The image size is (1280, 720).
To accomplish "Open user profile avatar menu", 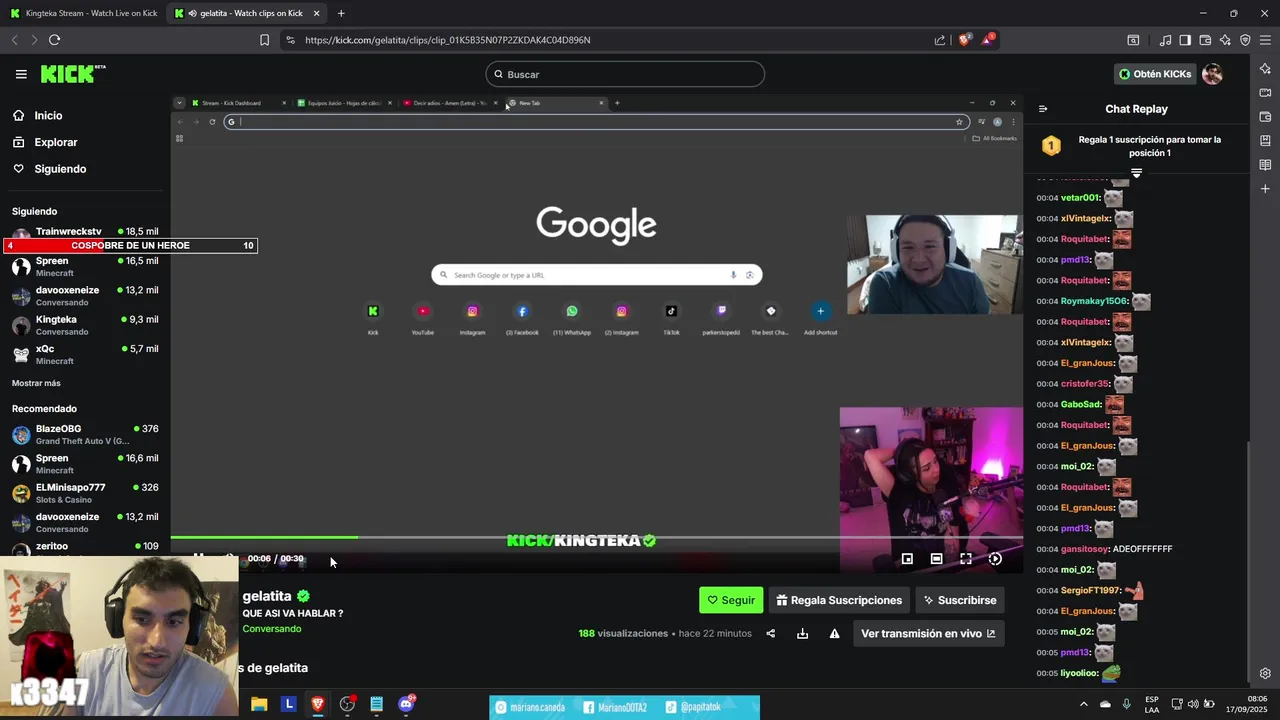I will pyautogui.click(x=1212, y=74).
